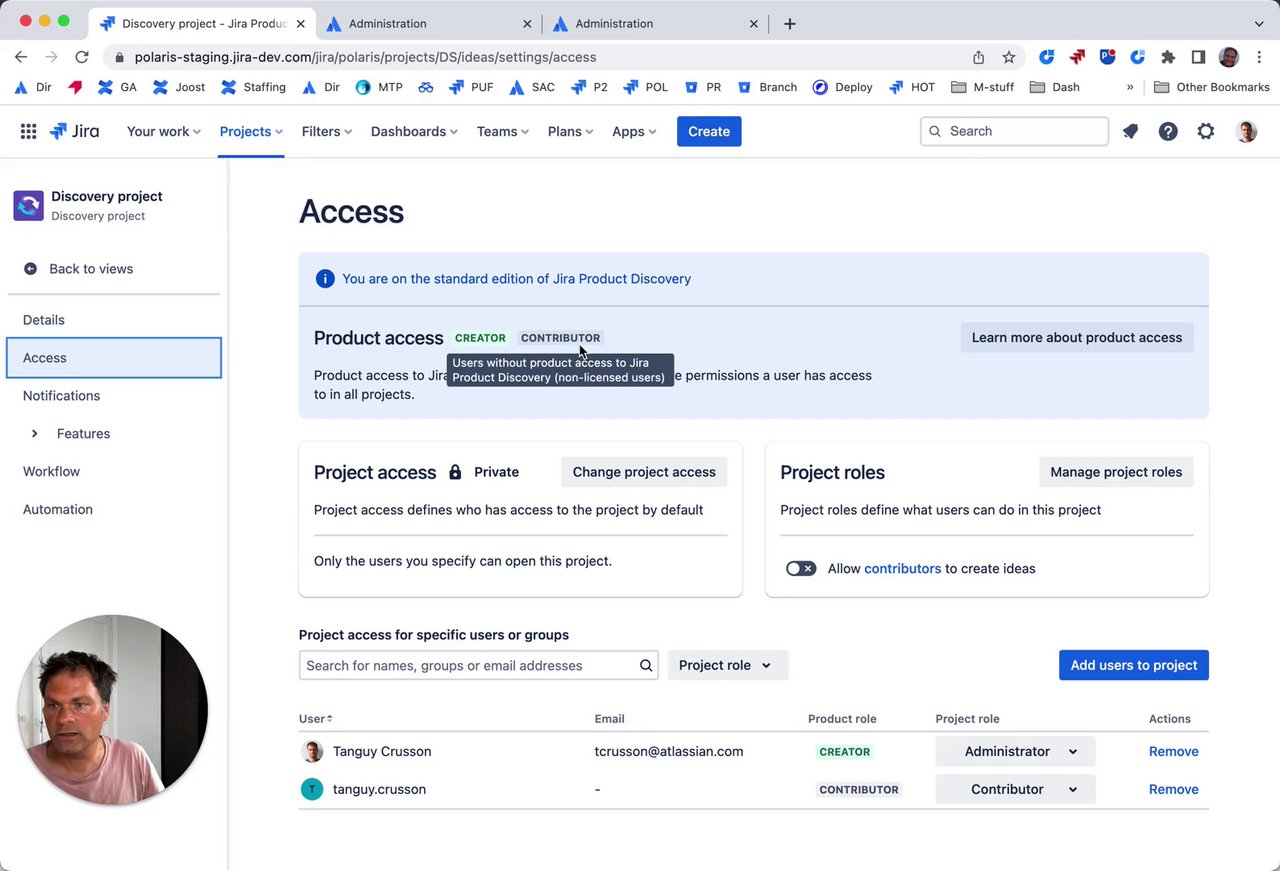Image resolution: width=1280 pixels, height=871 pixels.
Task: Click Change project access button
Action: coord(644,472)
